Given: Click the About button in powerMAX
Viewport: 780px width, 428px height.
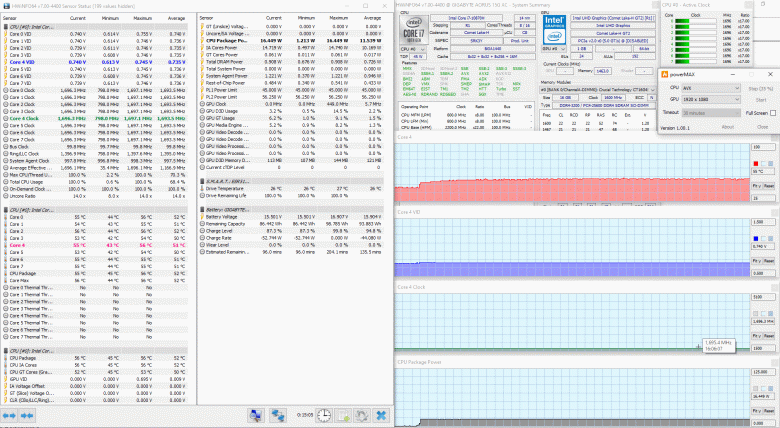Looking at the screenshot, I should tap(727, 127).
